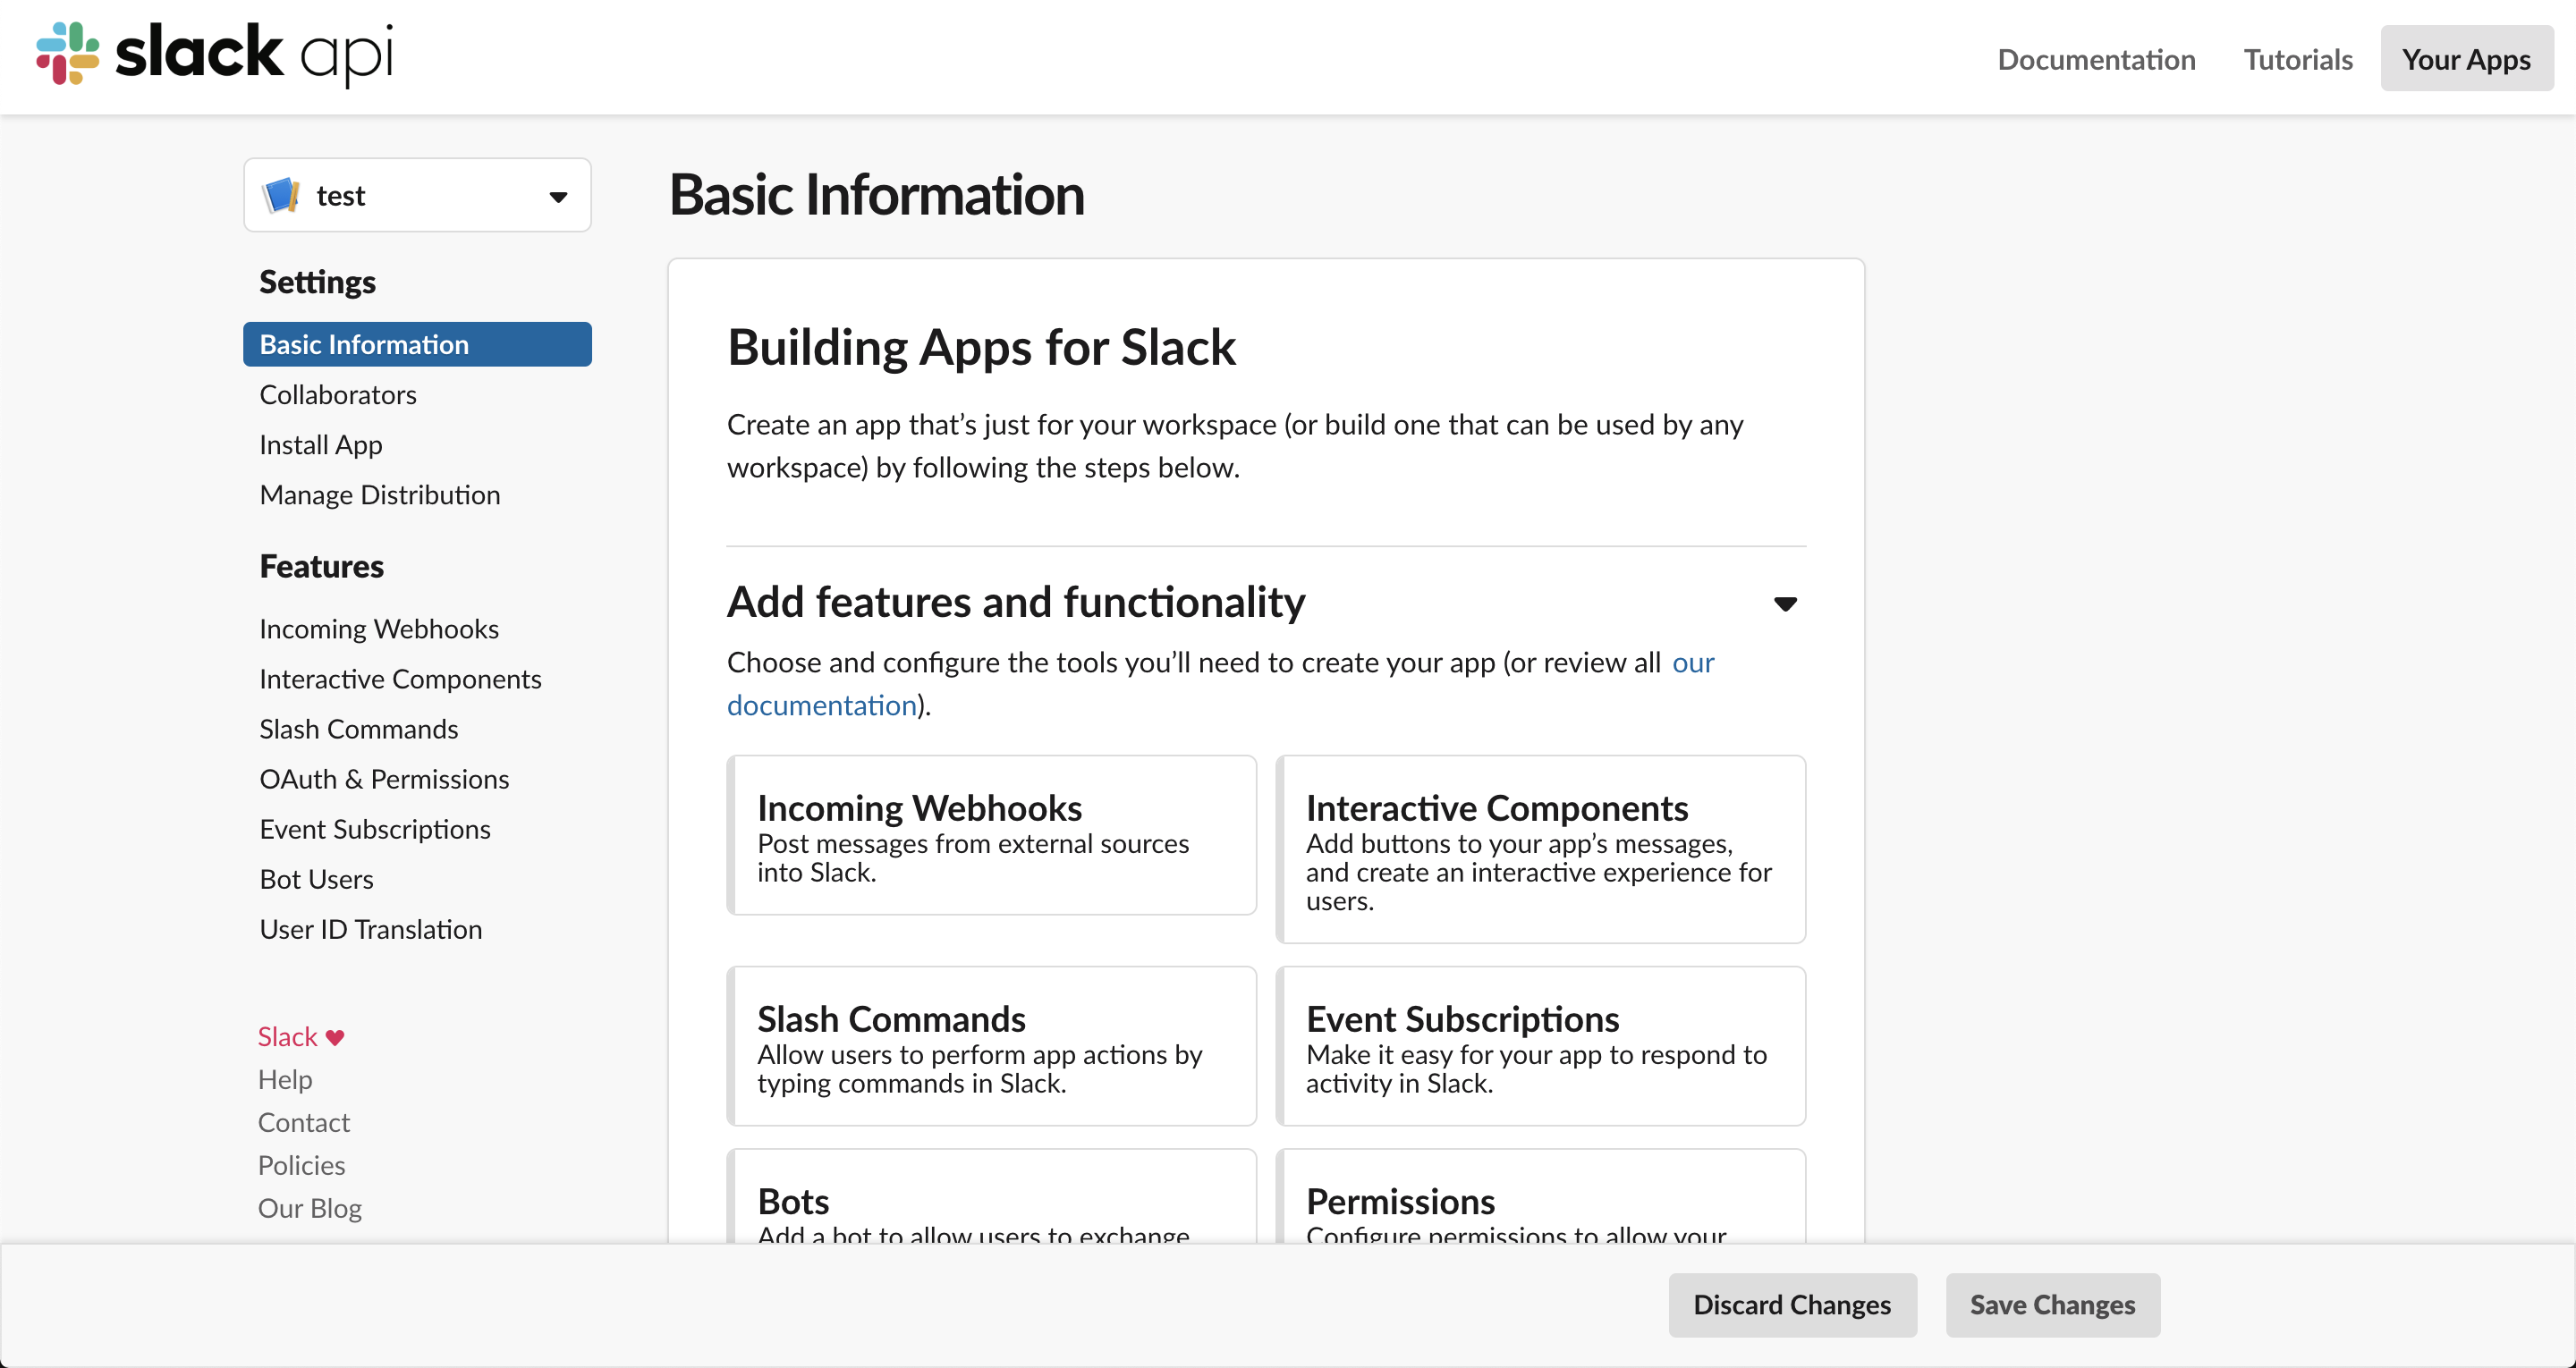This screenshot has width=2576, height=1368.
Task: Click the test app workspace icon
Action: tap(281, 195)
